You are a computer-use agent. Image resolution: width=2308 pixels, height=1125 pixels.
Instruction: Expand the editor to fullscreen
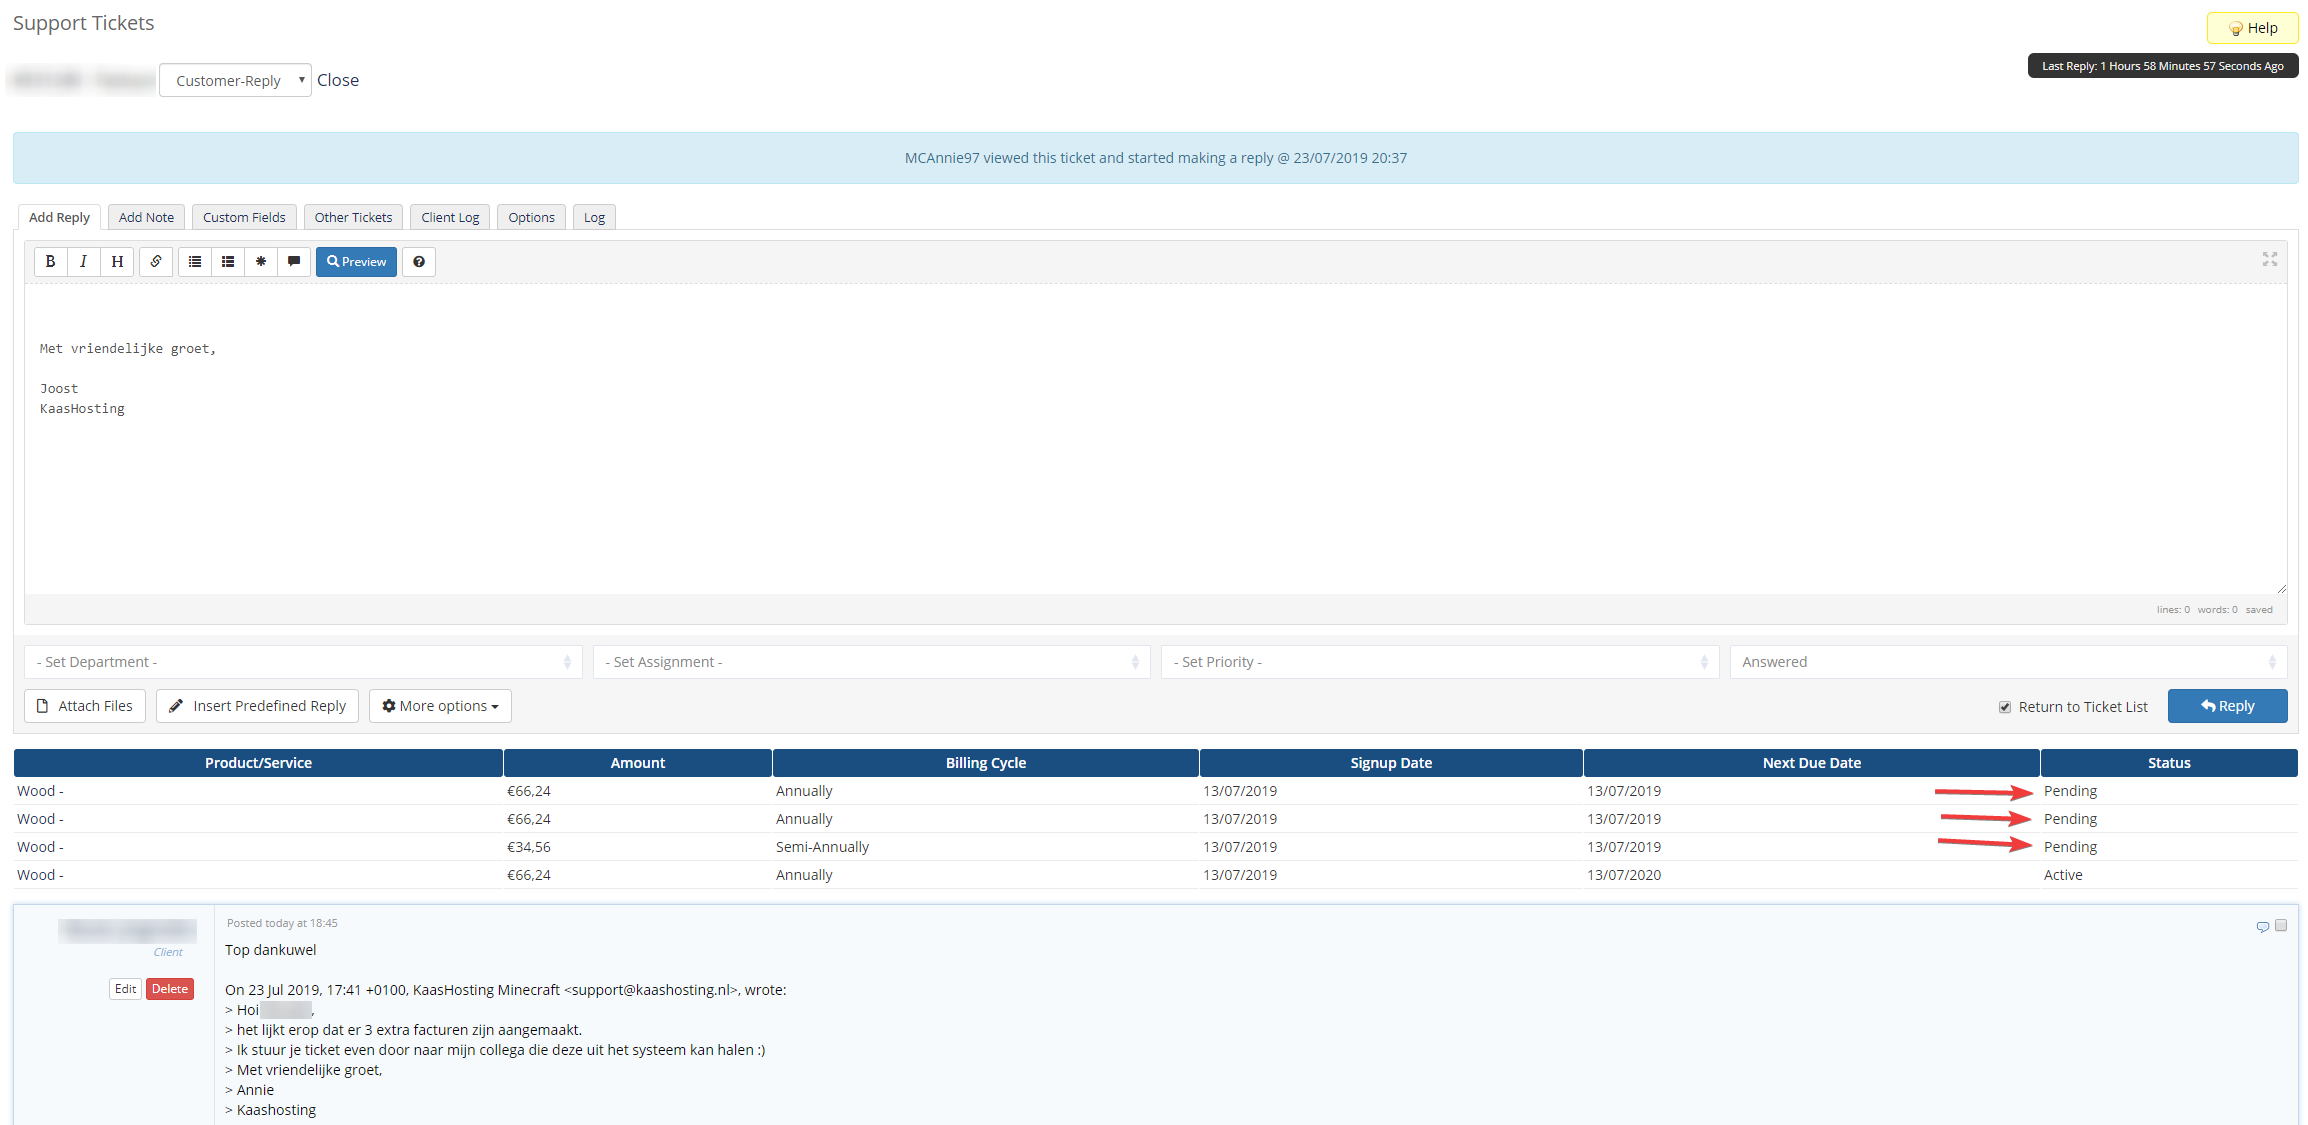[x=2269, y=259]
